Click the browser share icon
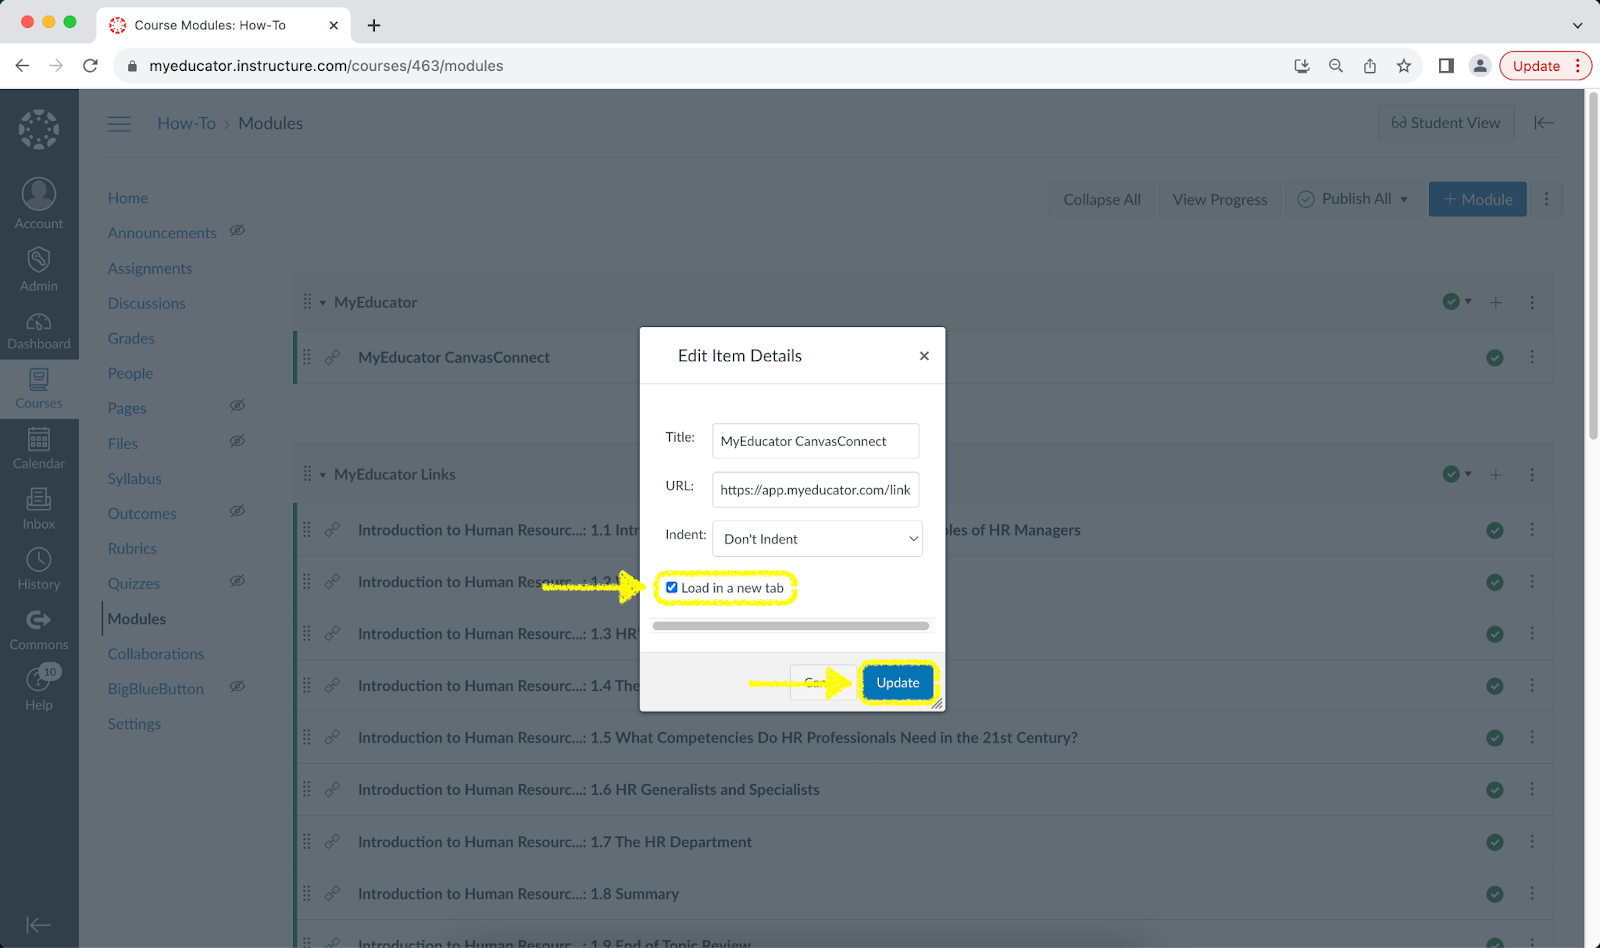Image resolution: width=1600 pixels, height=948 pixels. [x=1370, y=66]
